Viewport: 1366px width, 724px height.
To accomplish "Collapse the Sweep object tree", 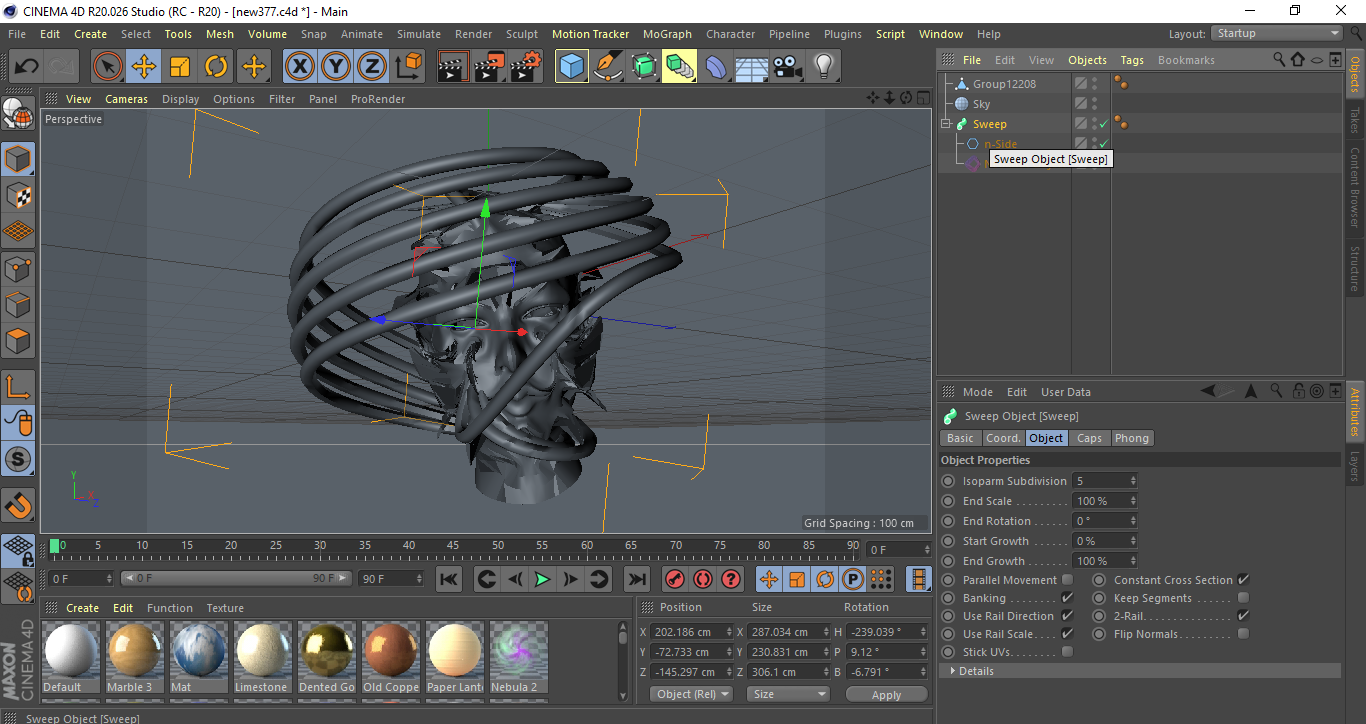I will [x=946, y=124].
